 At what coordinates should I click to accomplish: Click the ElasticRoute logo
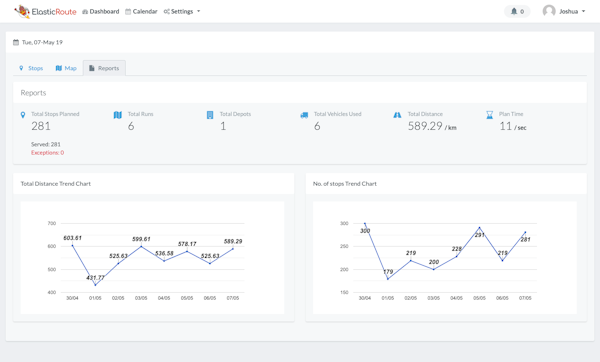pyautogui.click(x=45, y=11)
